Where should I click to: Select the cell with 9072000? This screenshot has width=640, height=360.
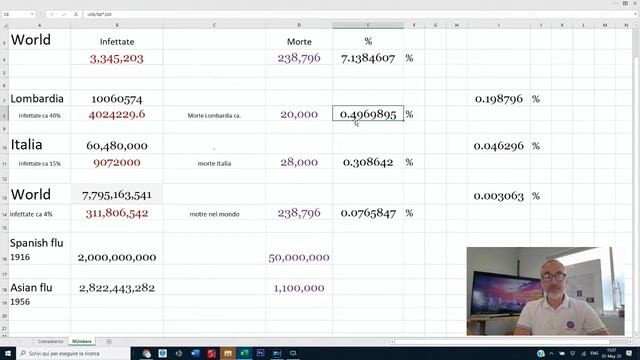coord(117,162)
